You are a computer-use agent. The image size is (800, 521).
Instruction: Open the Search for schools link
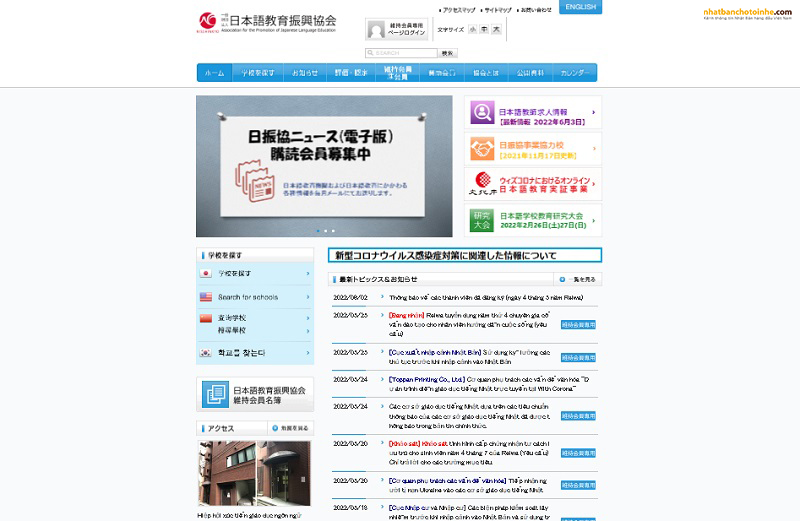tap(248, 297)
